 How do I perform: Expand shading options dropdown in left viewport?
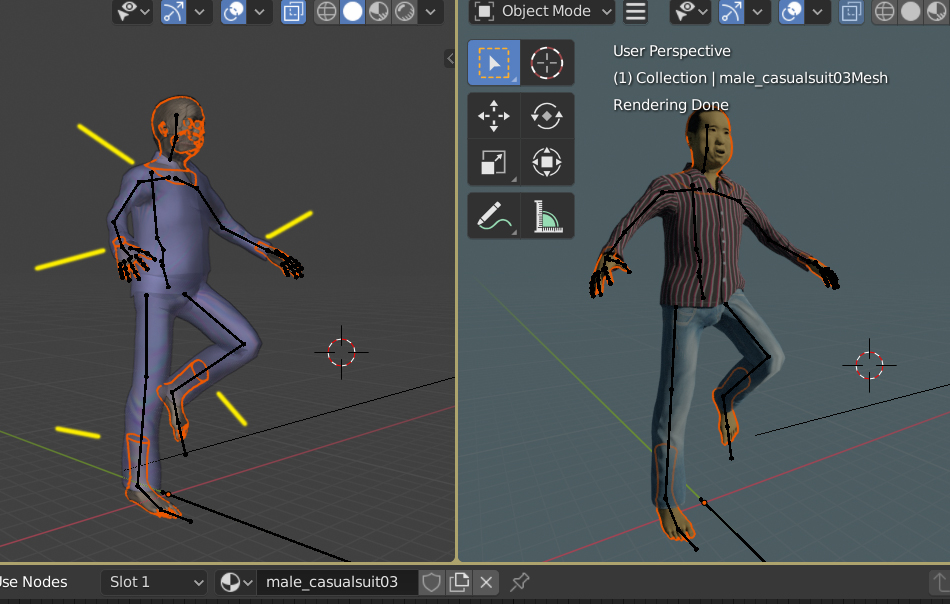tap(431, 12)
